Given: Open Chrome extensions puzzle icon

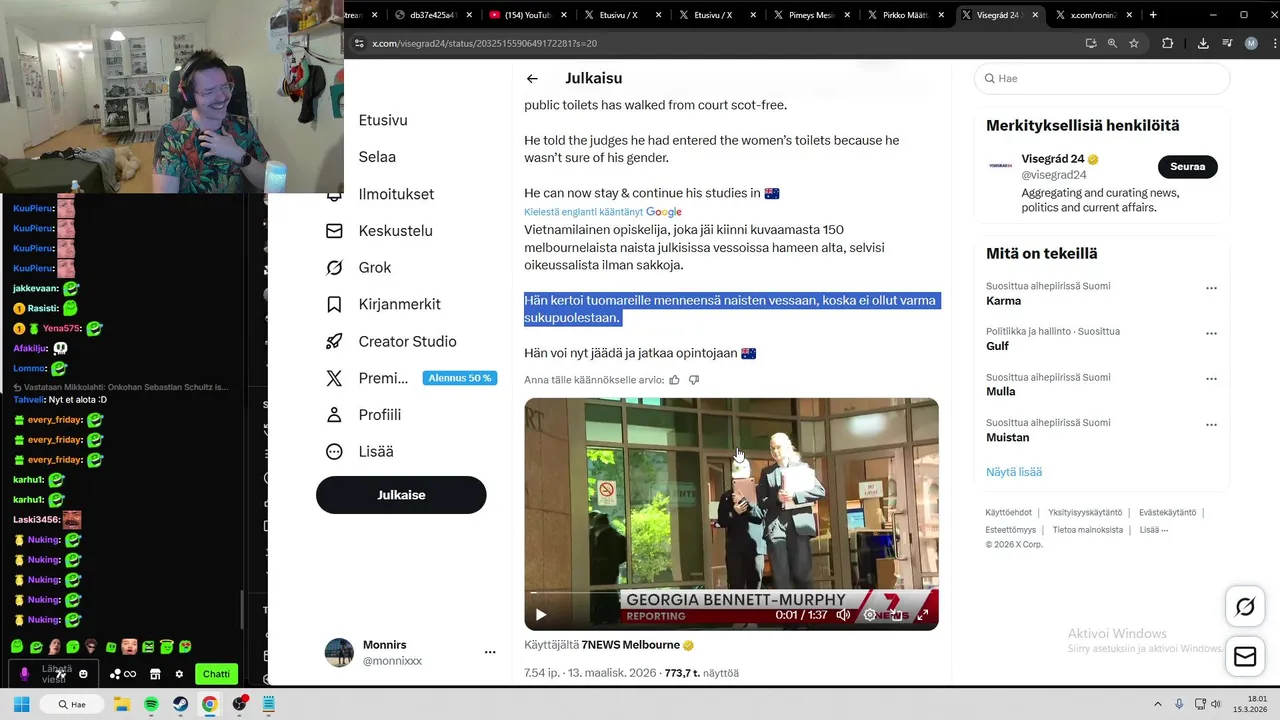Looking at the screenshot, I should tap(1167, 43).
